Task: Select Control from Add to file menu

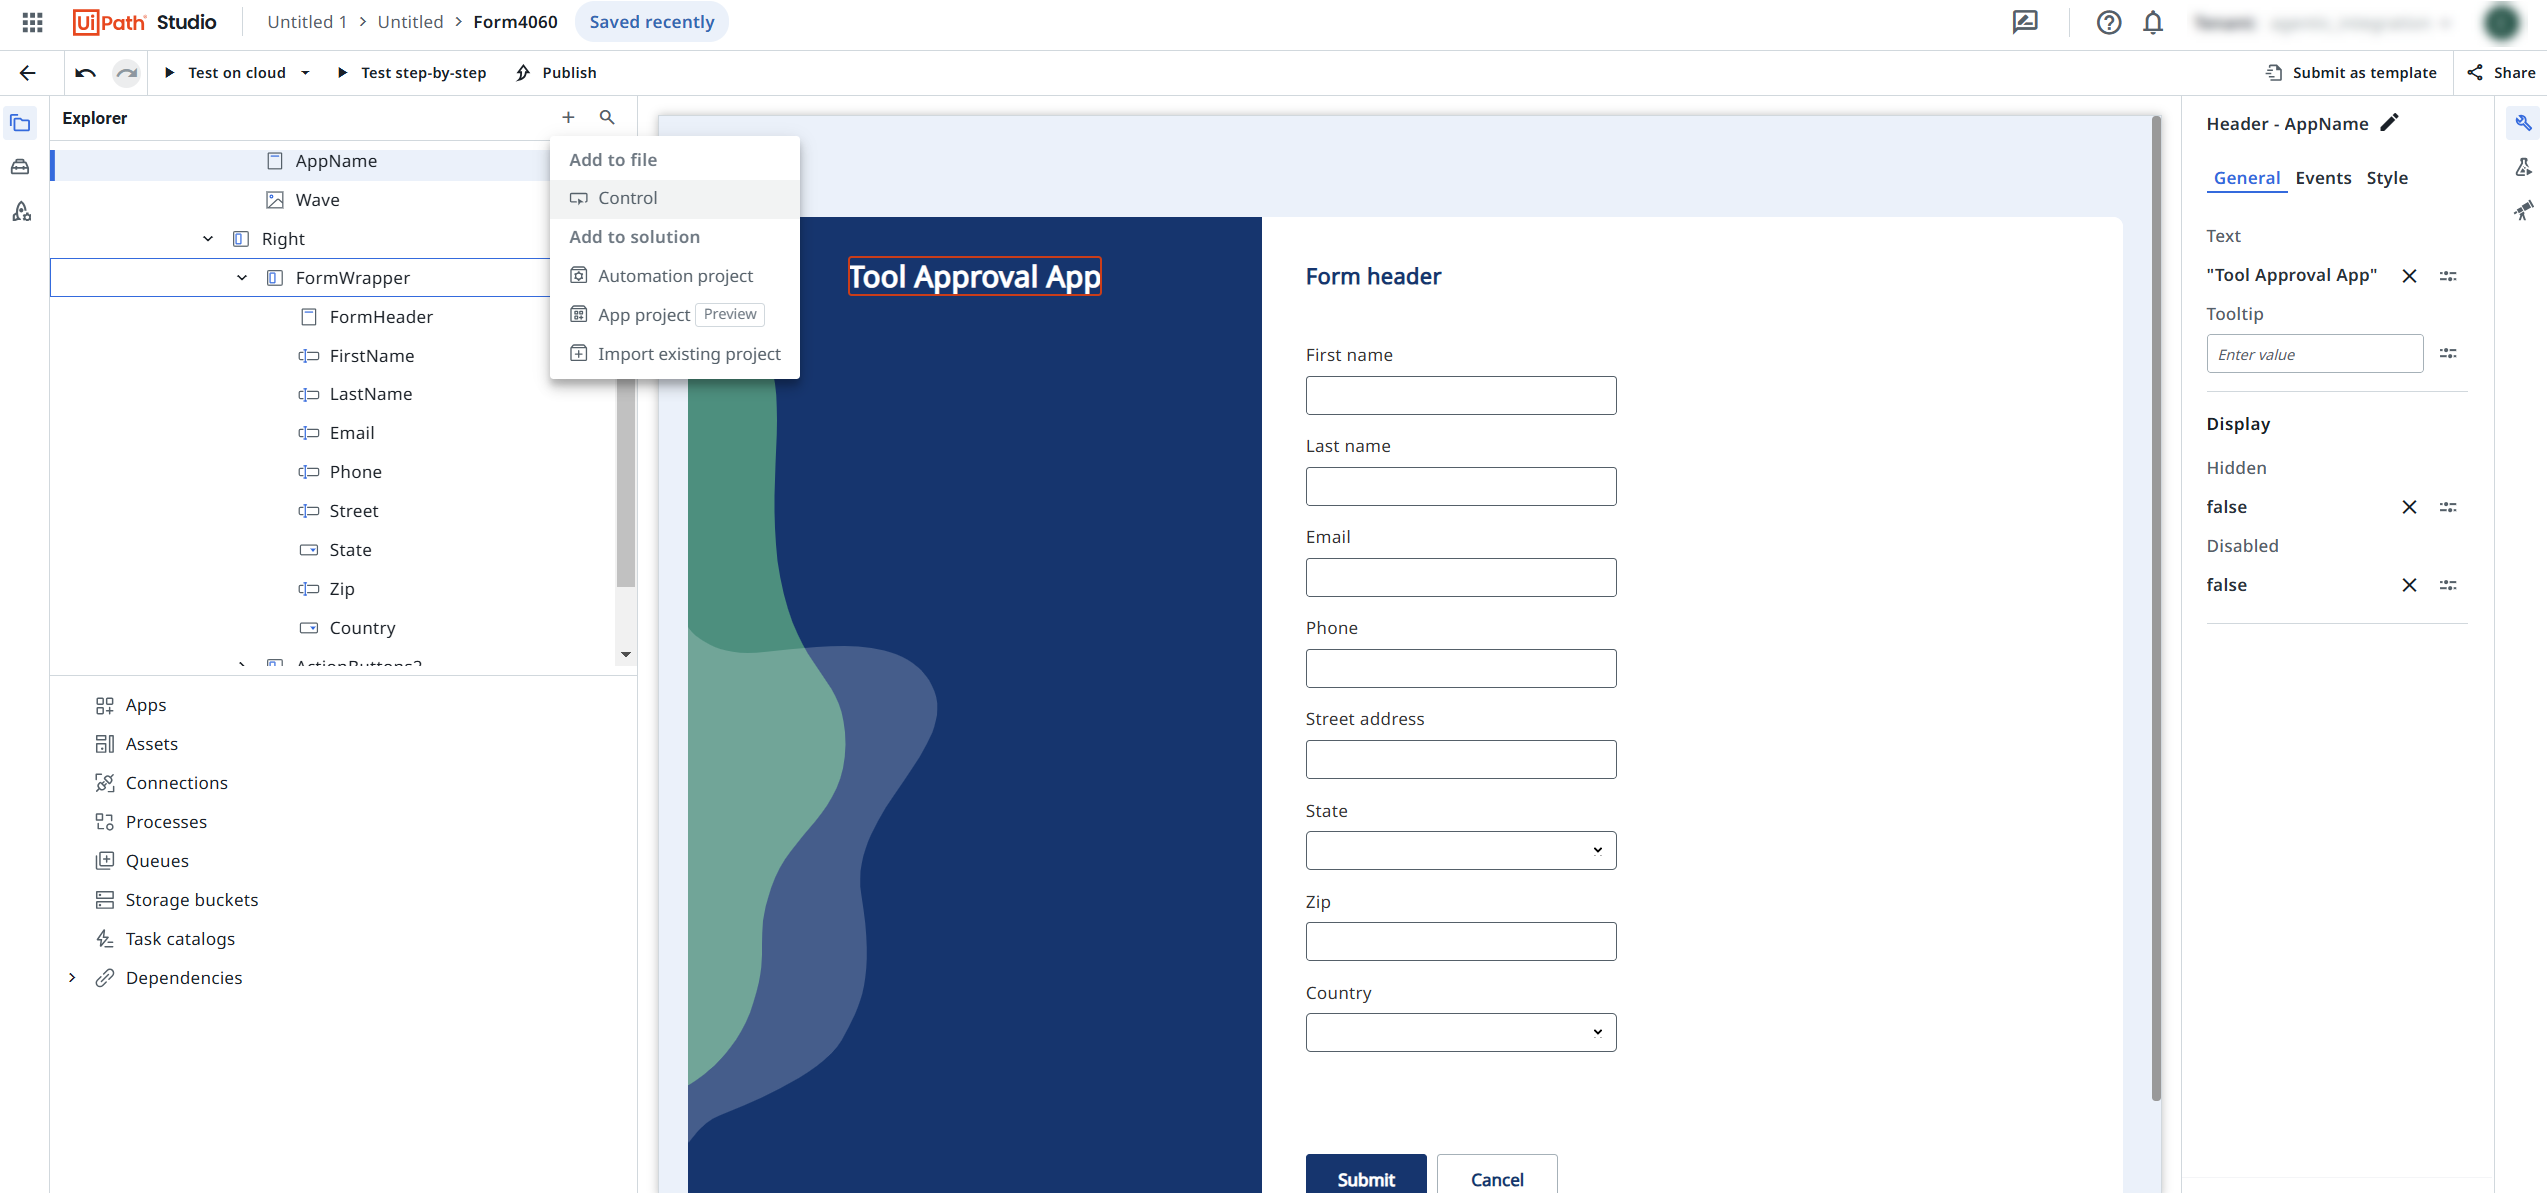Action: point(674,198)
